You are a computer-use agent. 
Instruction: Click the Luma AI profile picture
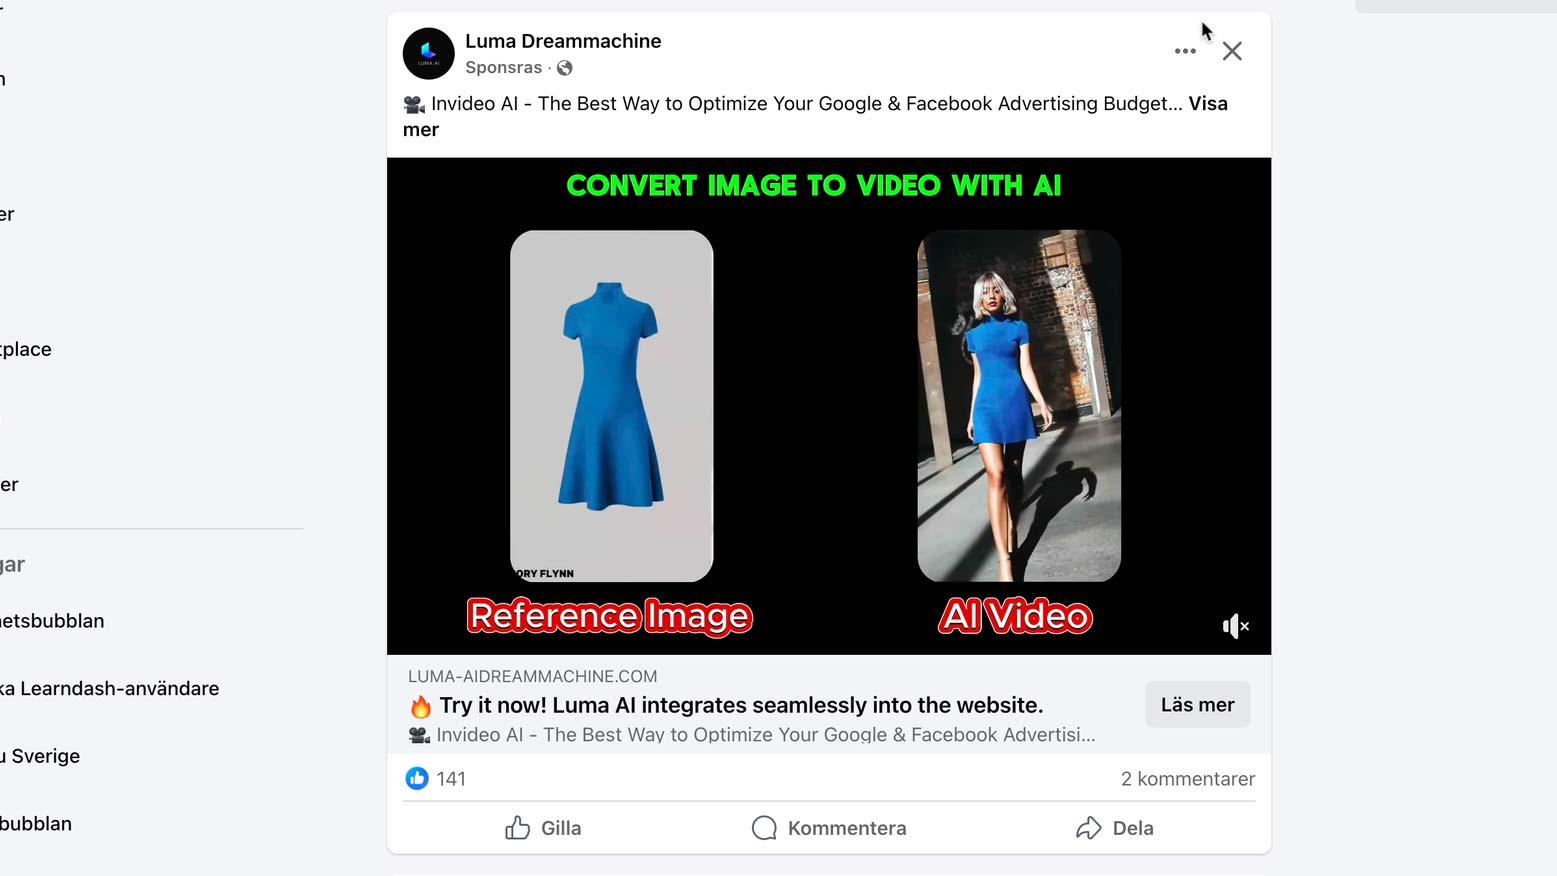click(x=428, y=54)
